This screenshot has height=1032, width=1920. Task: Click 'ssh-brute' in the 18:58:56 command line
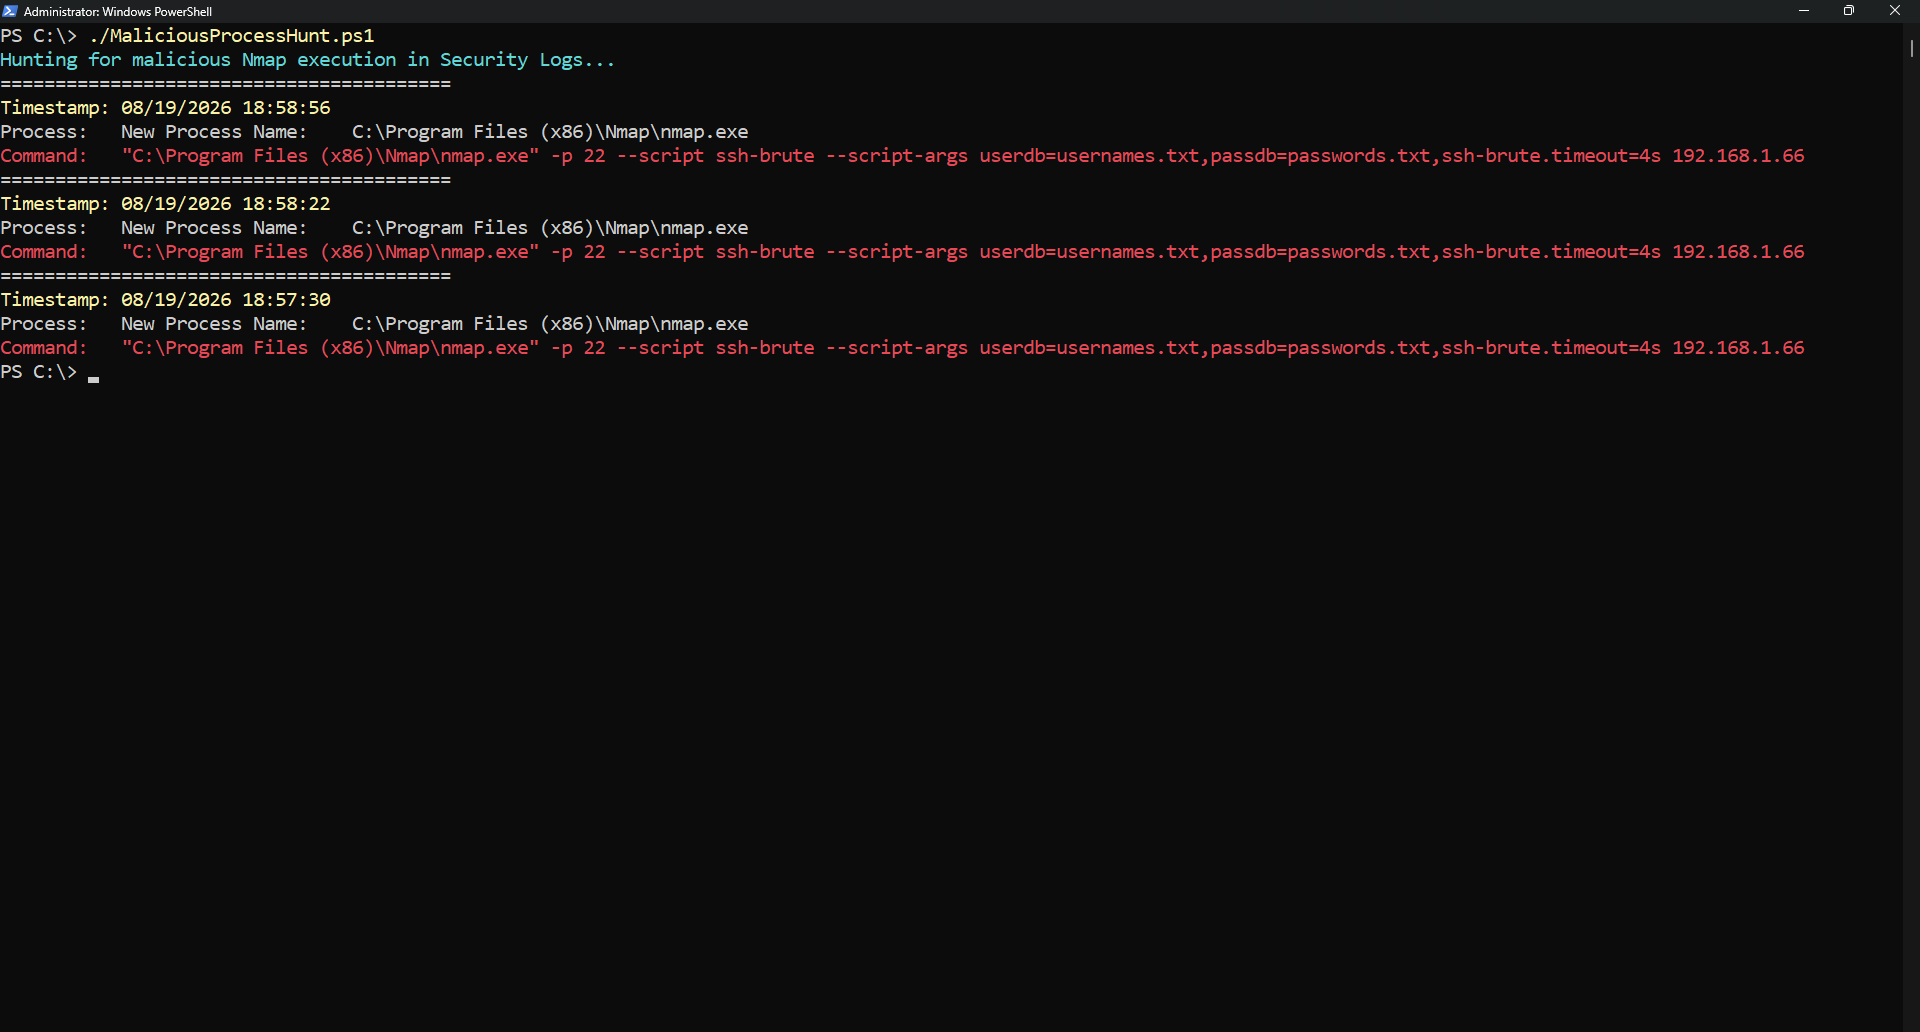[765, 156]
